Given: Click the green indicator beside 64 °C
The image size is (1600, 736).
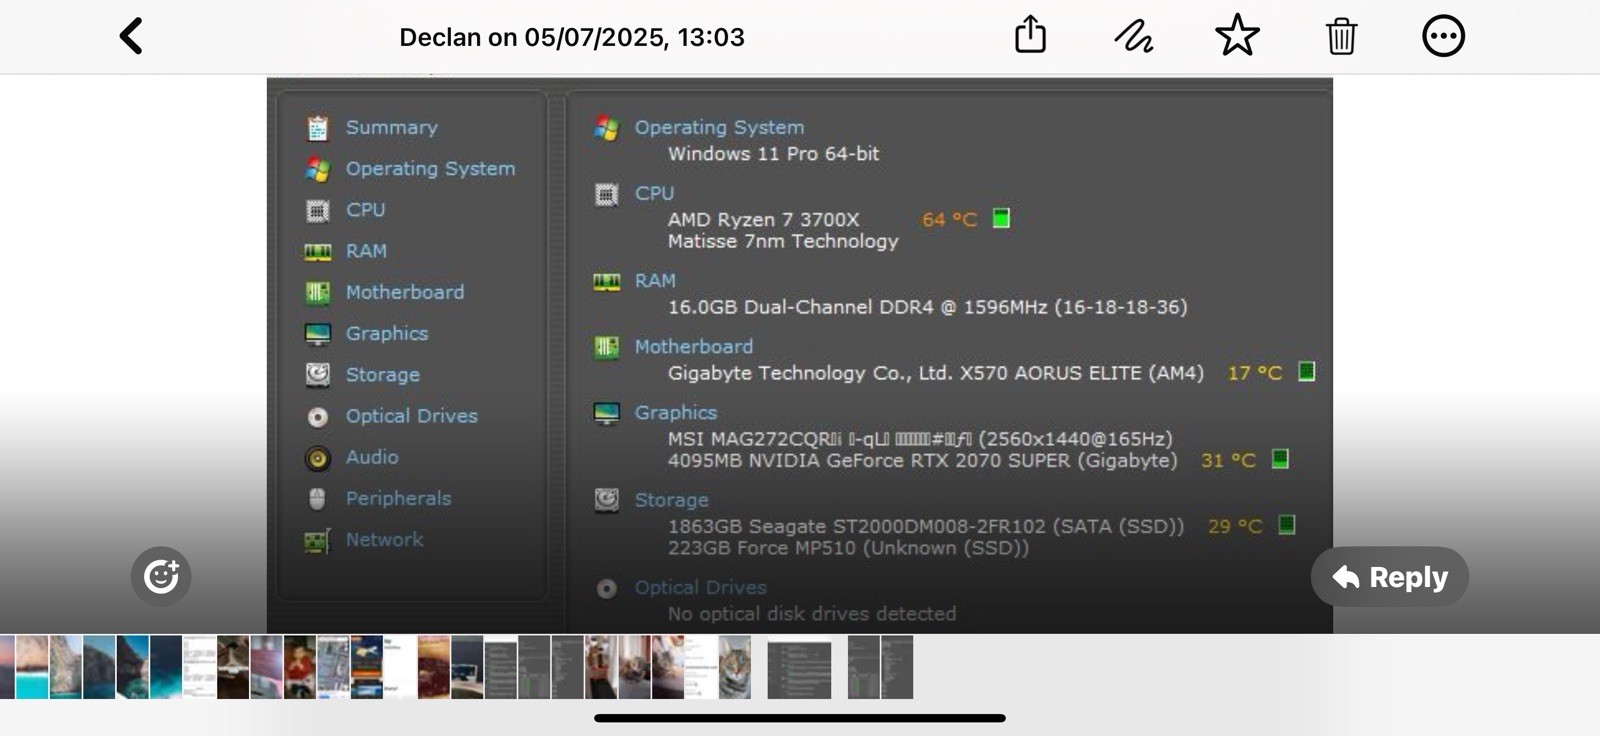Looking at the screenshot, I should (1001, 218).
